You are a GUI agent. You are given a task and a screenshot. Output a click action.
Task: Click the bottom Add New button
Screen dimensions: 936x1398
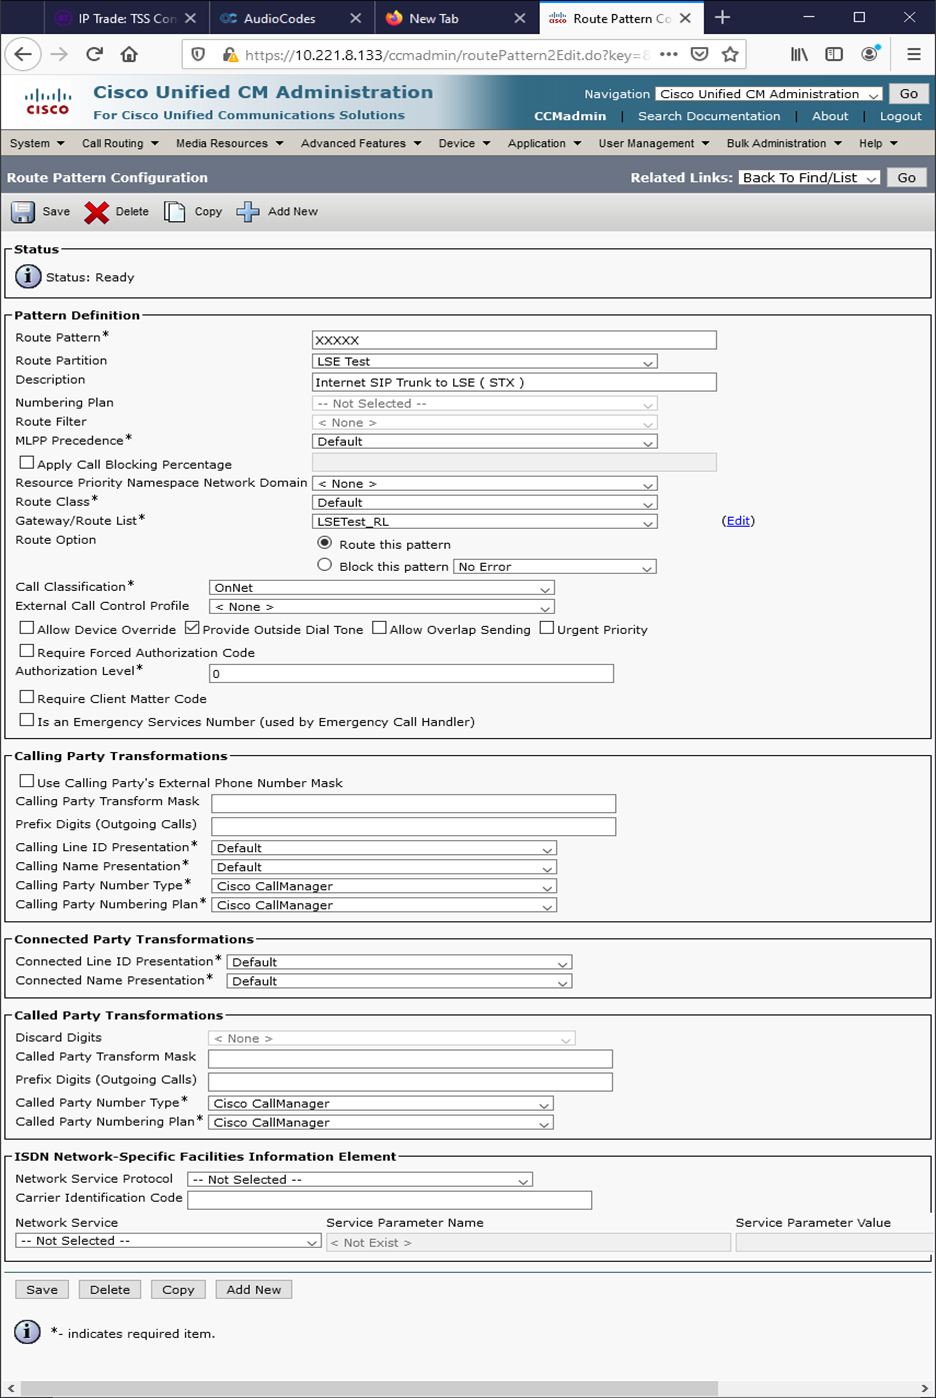tap(254, 1290)
